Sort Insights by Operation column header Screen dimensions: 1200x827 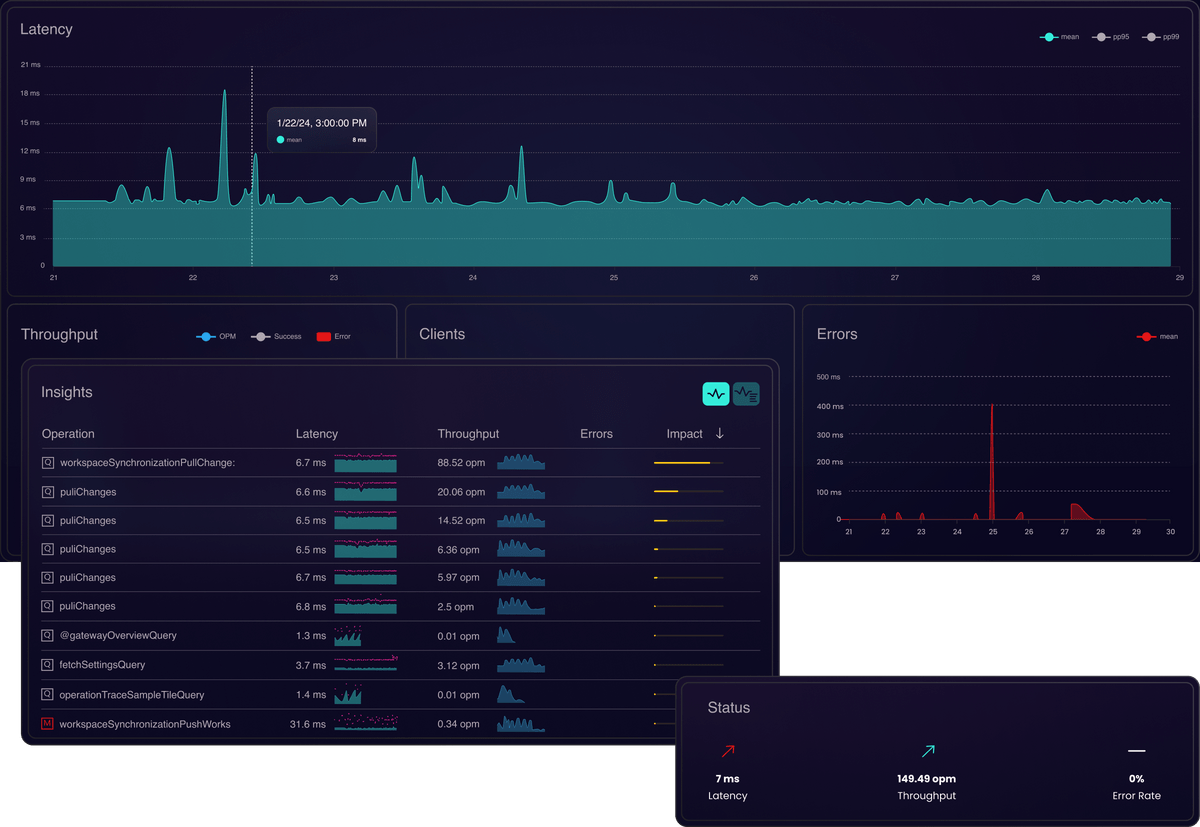click(x=68, y=434)
